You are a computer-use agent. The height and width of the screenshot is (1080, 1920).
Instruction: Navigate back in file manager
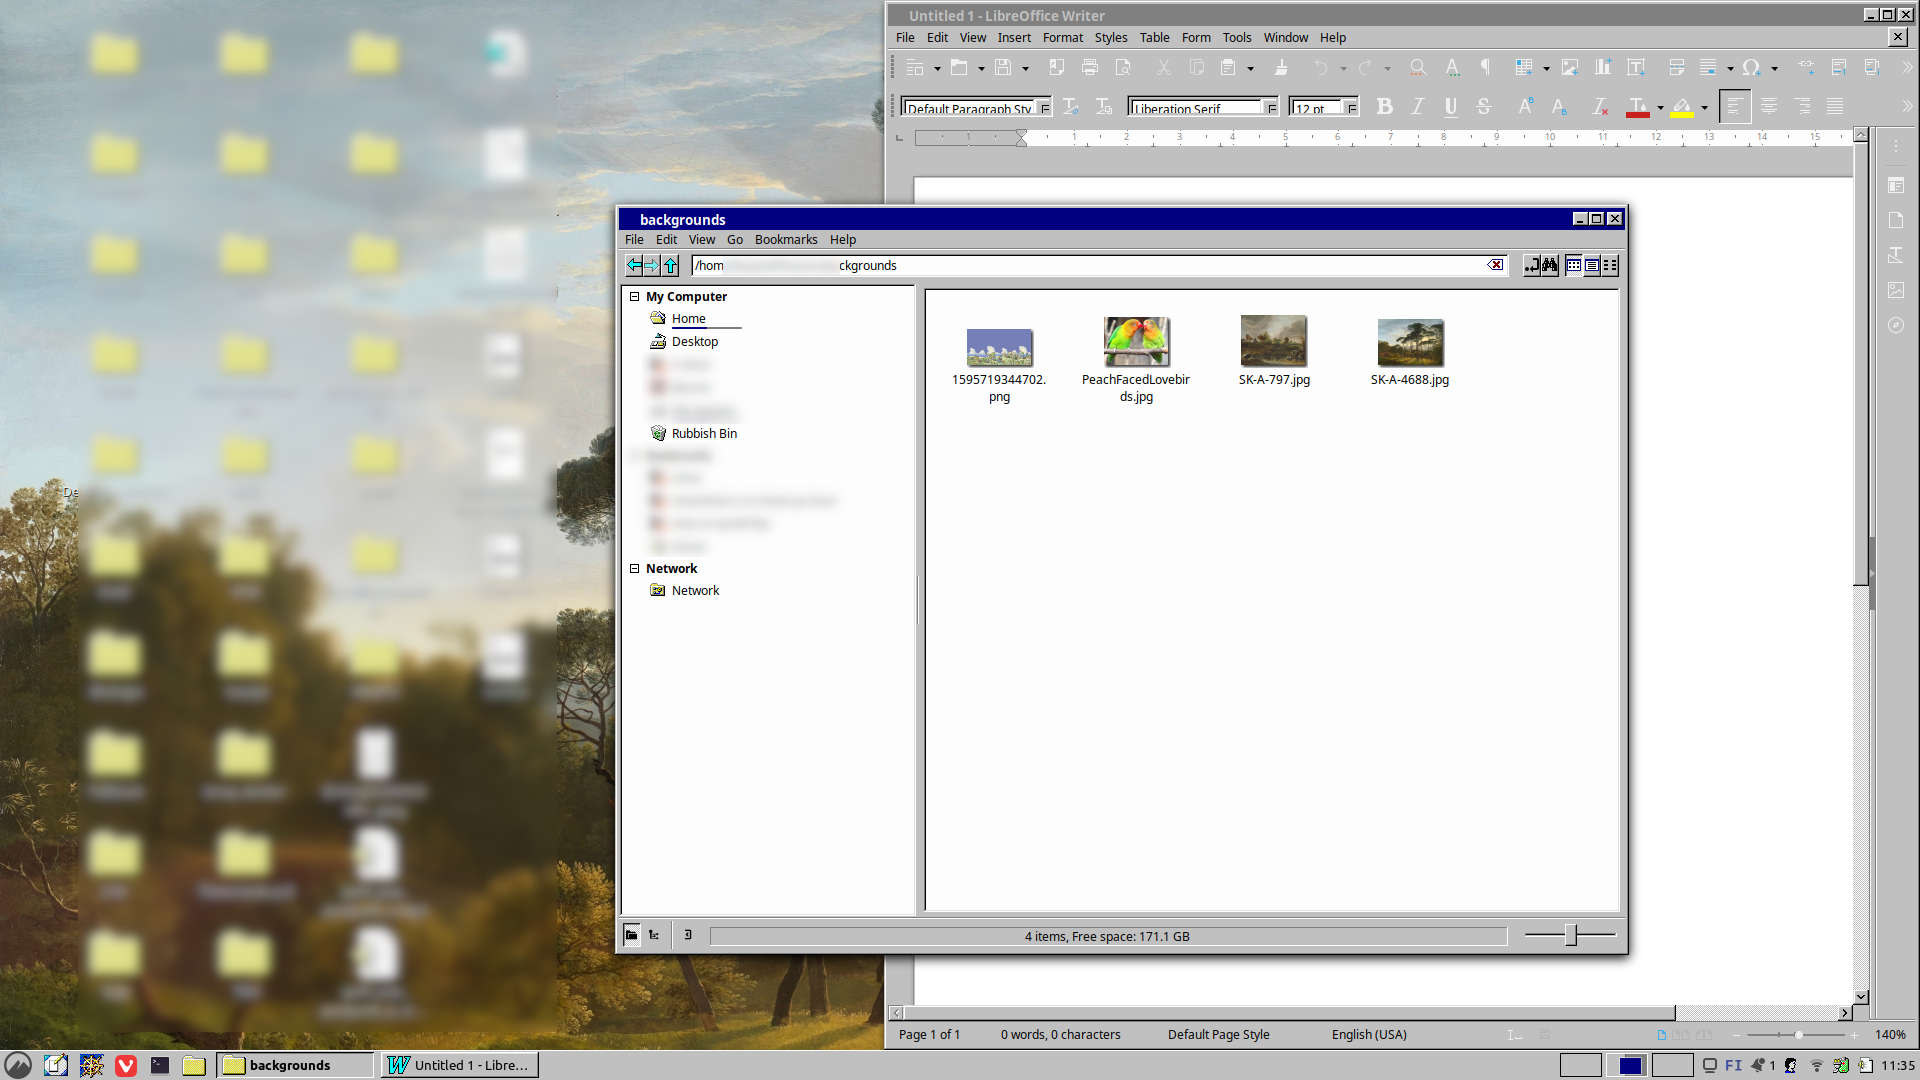[x=634, y=265]
